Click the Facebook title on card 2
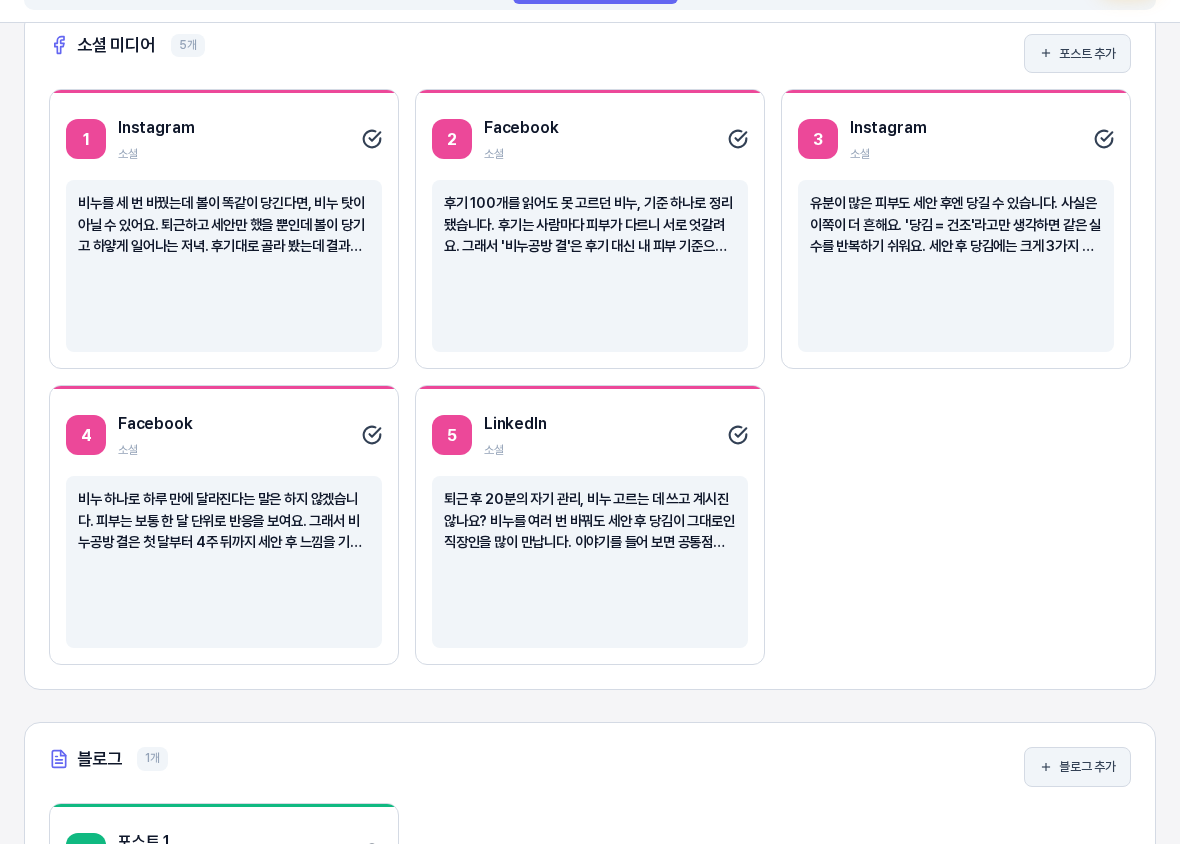 pos(521,128)
